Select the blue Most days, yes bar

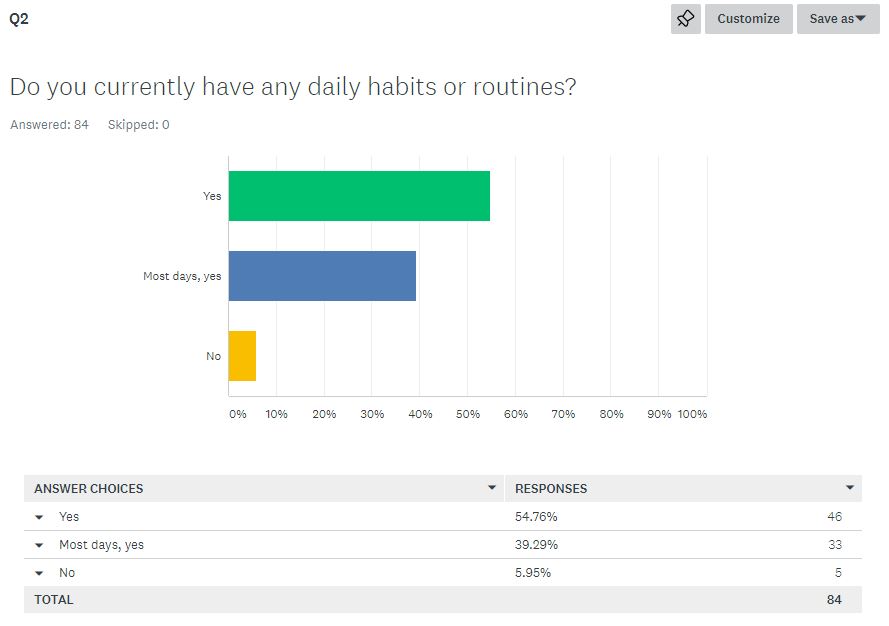(x=322, y=276)
